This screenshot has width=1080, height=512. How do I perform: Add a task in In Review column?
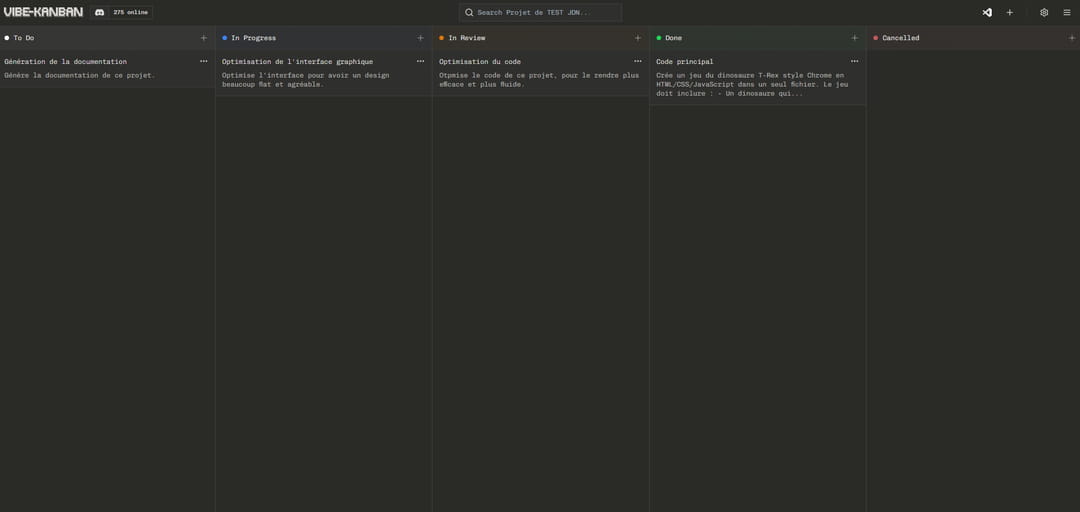tap(638, 38)
